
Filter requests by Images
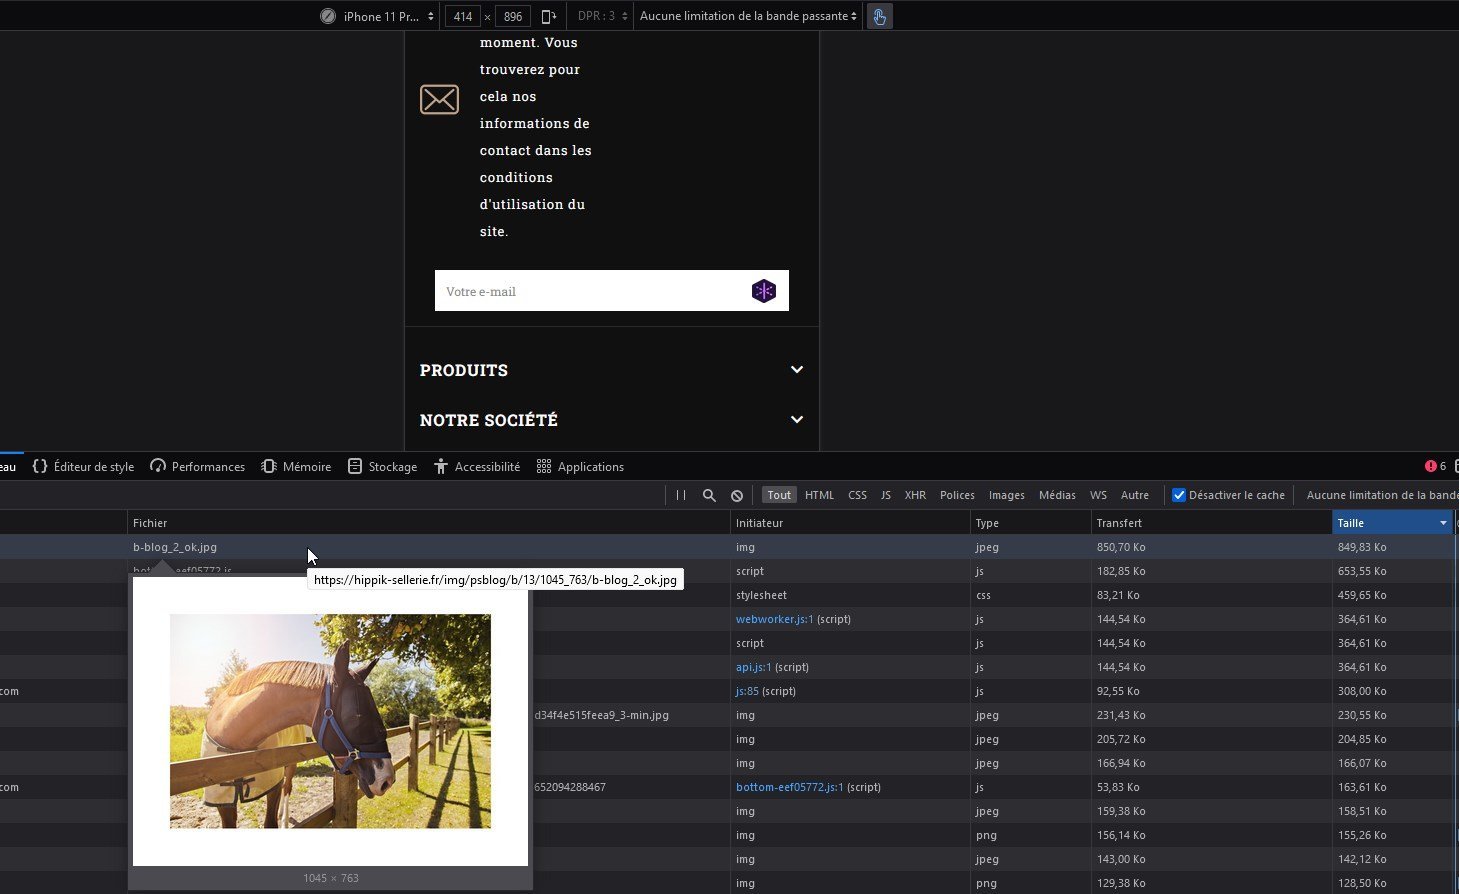pyautogui.click(x=1006, y=495)
